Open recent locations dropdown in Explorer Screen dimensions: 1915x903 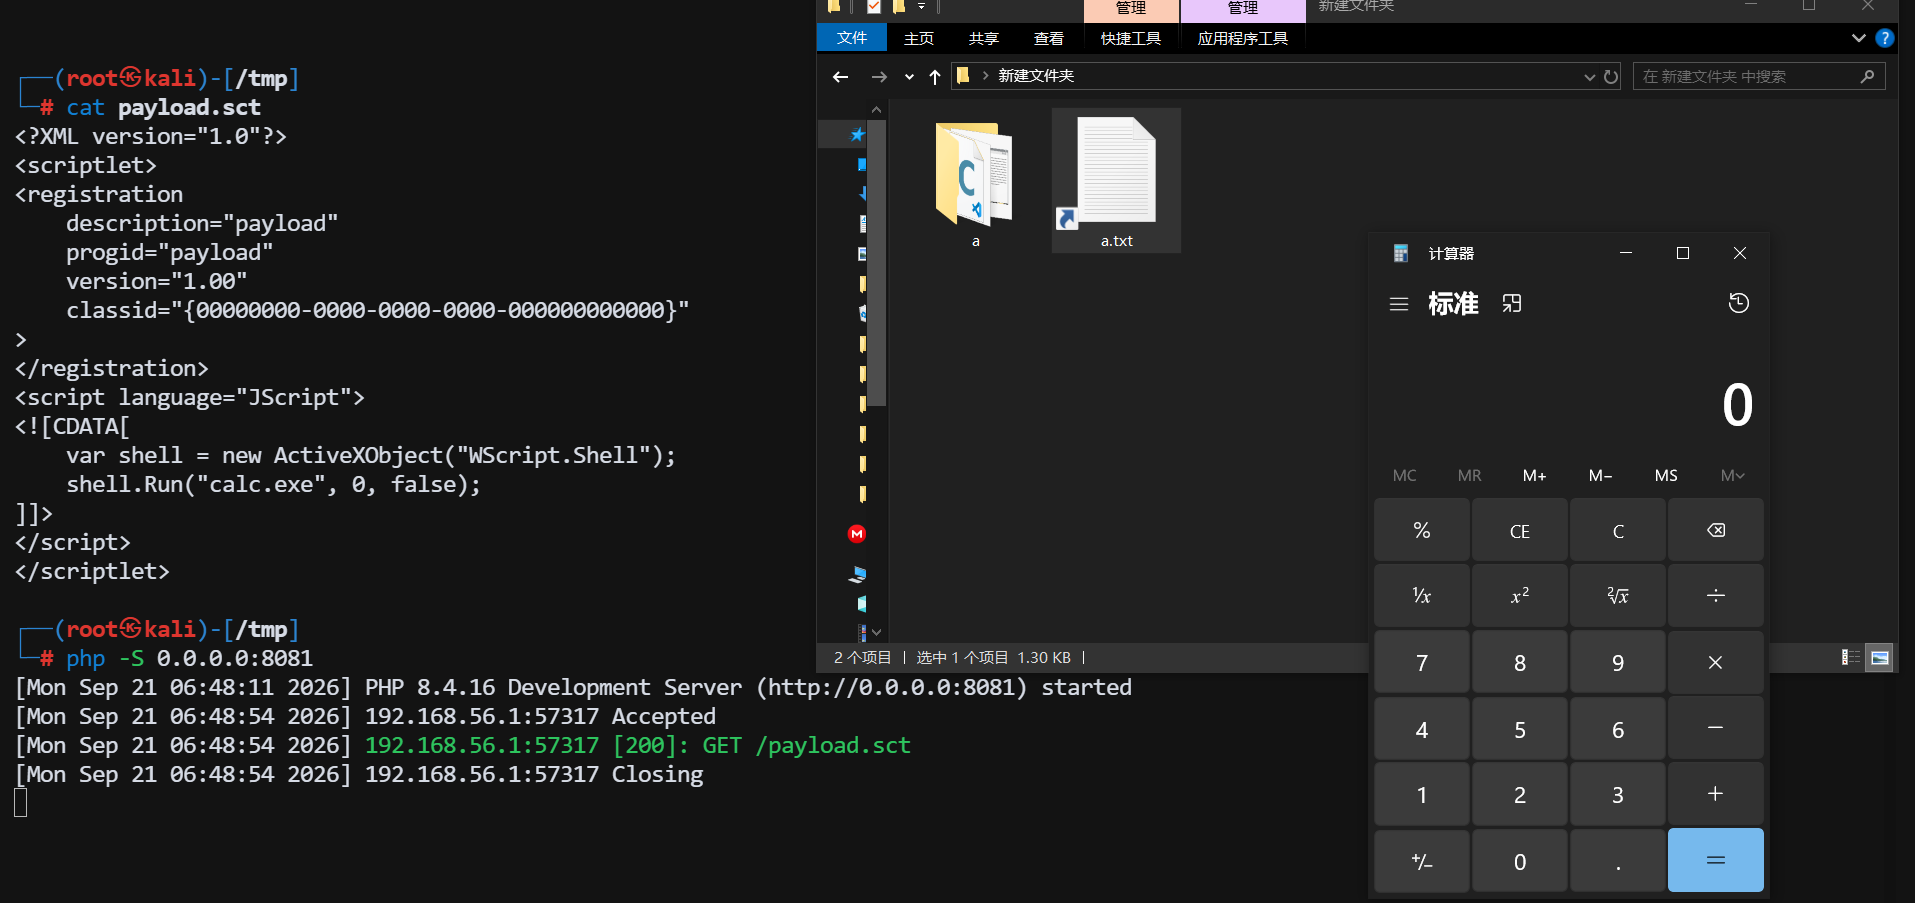[x=909, y=77]
